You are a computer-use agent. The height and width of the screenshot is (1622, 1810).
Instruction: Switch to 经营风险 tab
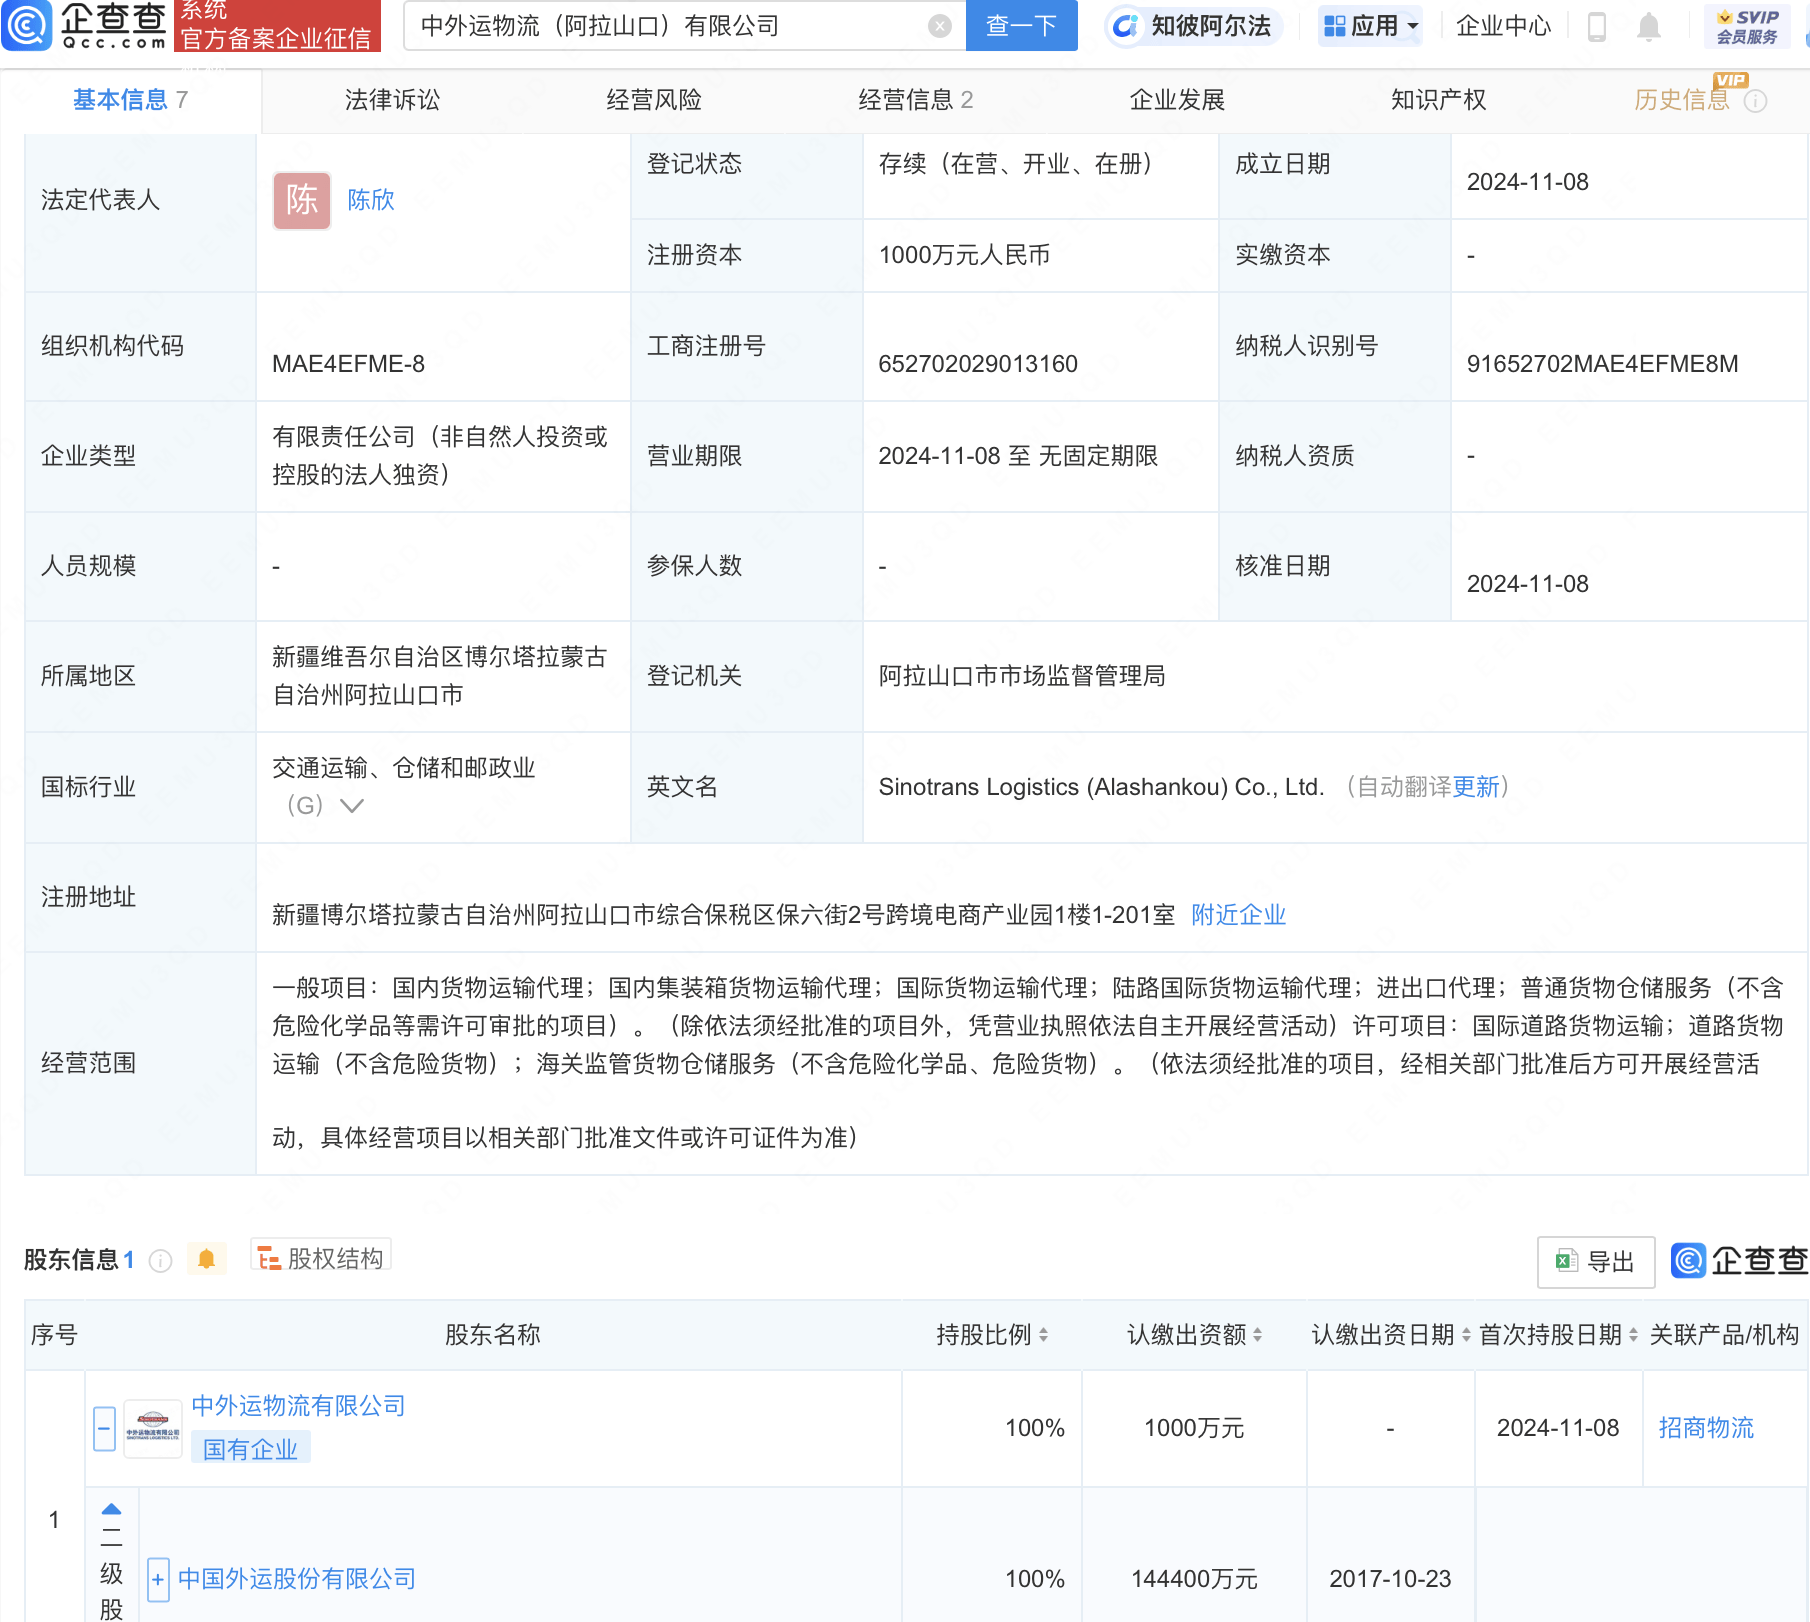pyautogui.click(x=654, y=100)
